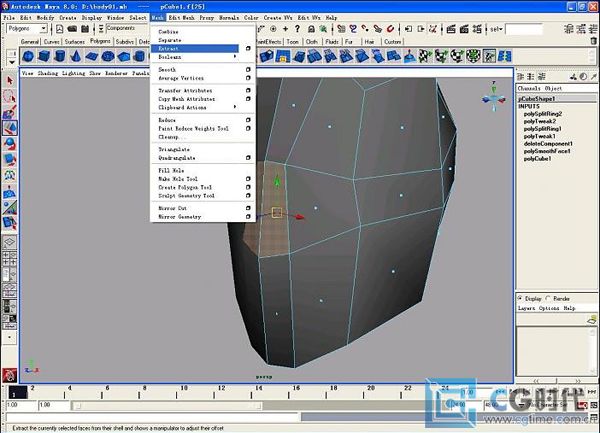The height and width of the screenshot is (433, 600).
Task: Choose the Paint Selection tool
Action: pos(10,112)
